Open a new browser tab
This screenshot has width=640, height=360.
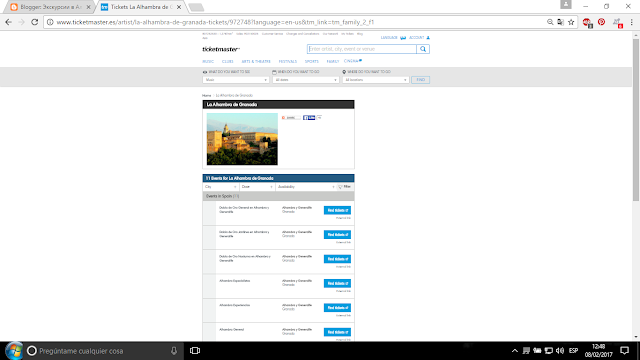click(196, 7)
